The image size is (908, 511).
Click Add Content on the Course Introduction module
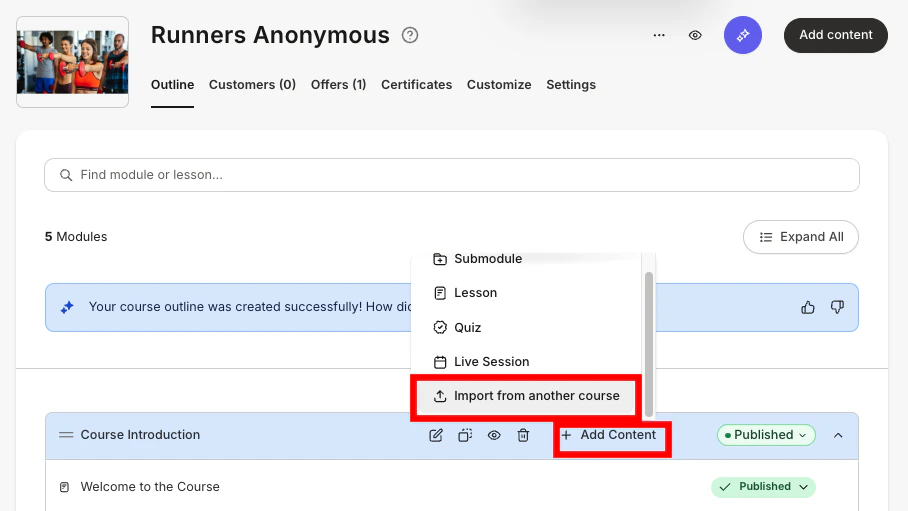coord(609,435)
